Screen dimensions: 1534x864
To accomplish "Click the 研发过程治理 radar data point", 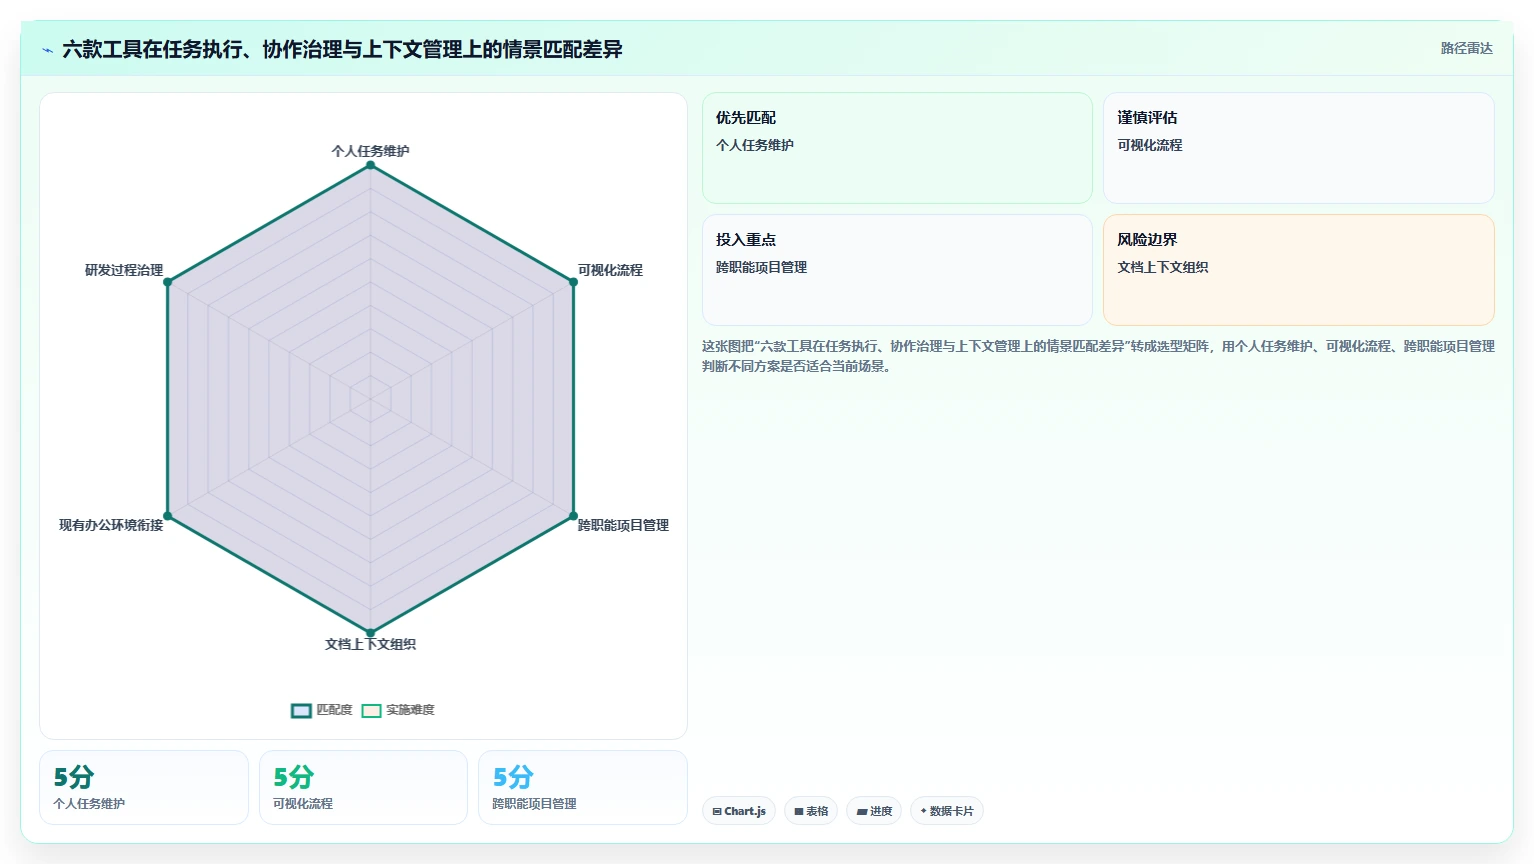I will pyautogui.click(x=168, y=282).
